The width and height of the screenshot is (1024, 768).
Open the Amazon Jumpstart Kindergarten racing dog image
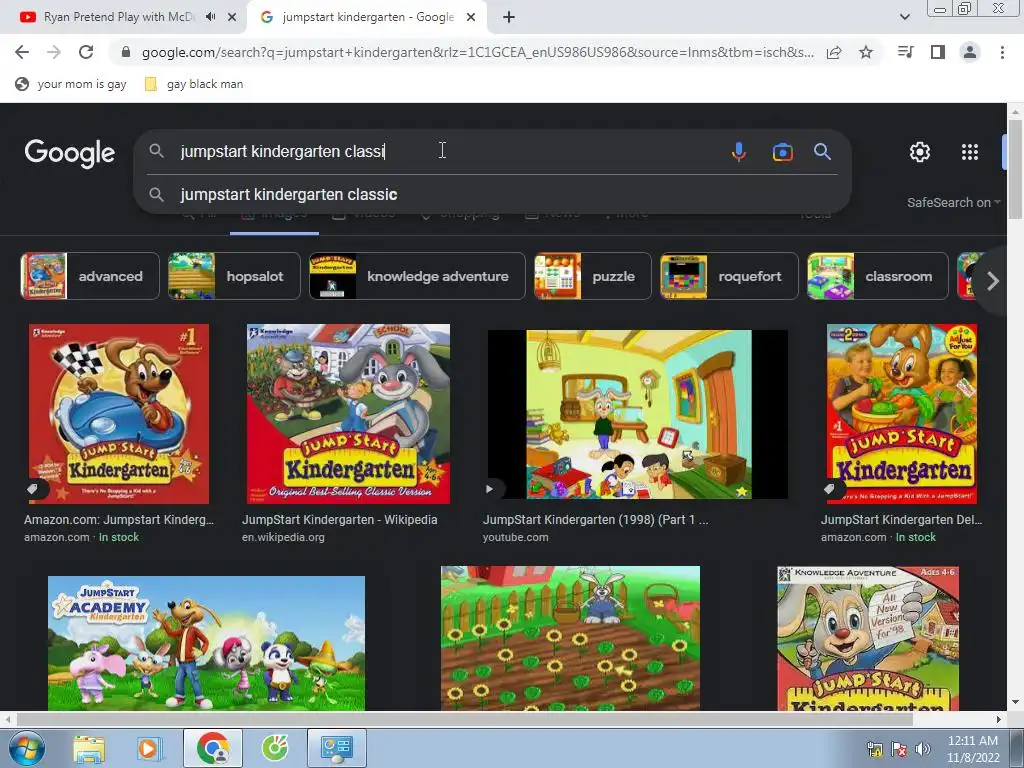click(119, 414)
